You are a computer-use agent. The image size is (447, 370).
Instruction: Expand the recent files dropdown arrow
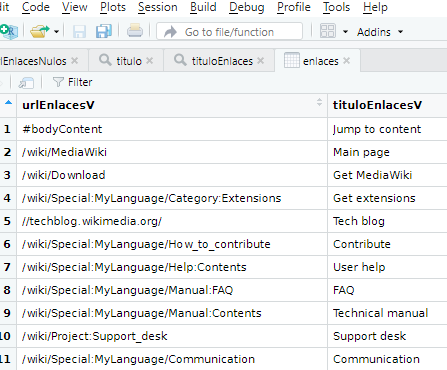[56, 32]
